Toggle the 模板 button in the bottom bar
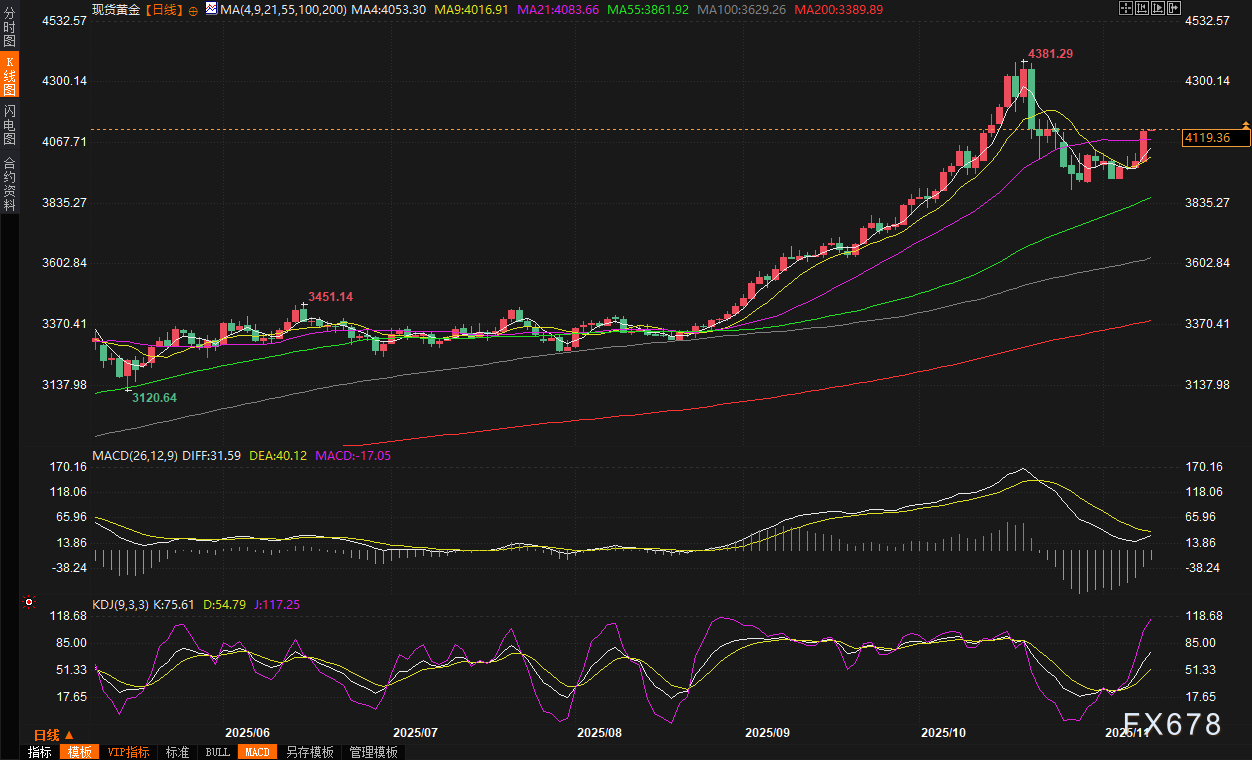Image resolution: width=1252 pixels, height=760 pixels. coord(79,752)
